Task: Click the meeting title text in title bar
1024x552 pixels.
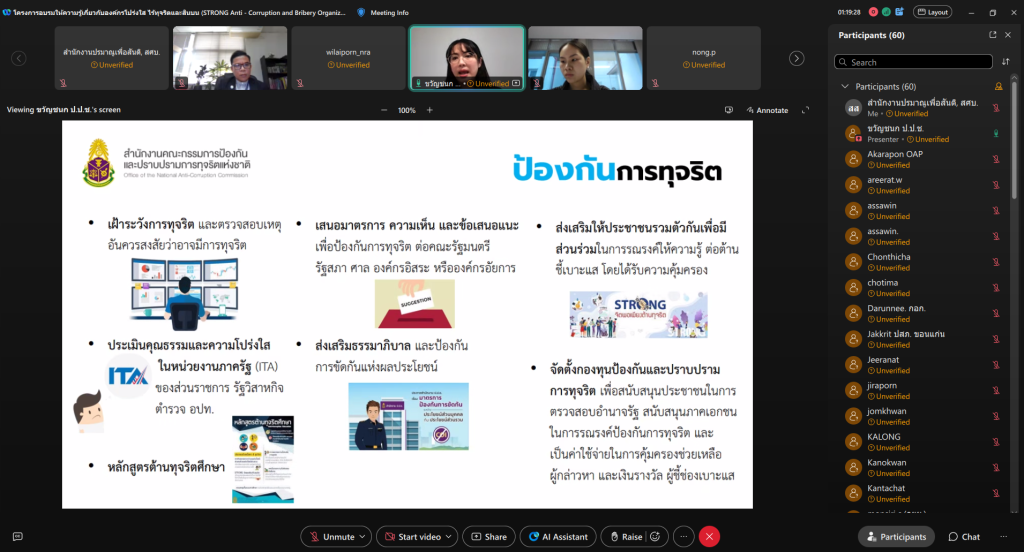Action: click(x=180, y=12)
